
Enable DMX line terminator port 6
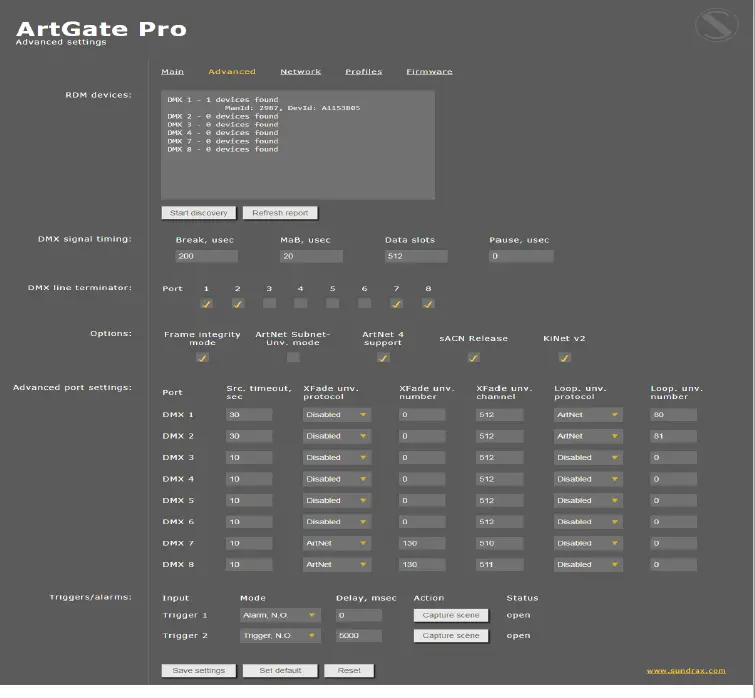(364, 303)
